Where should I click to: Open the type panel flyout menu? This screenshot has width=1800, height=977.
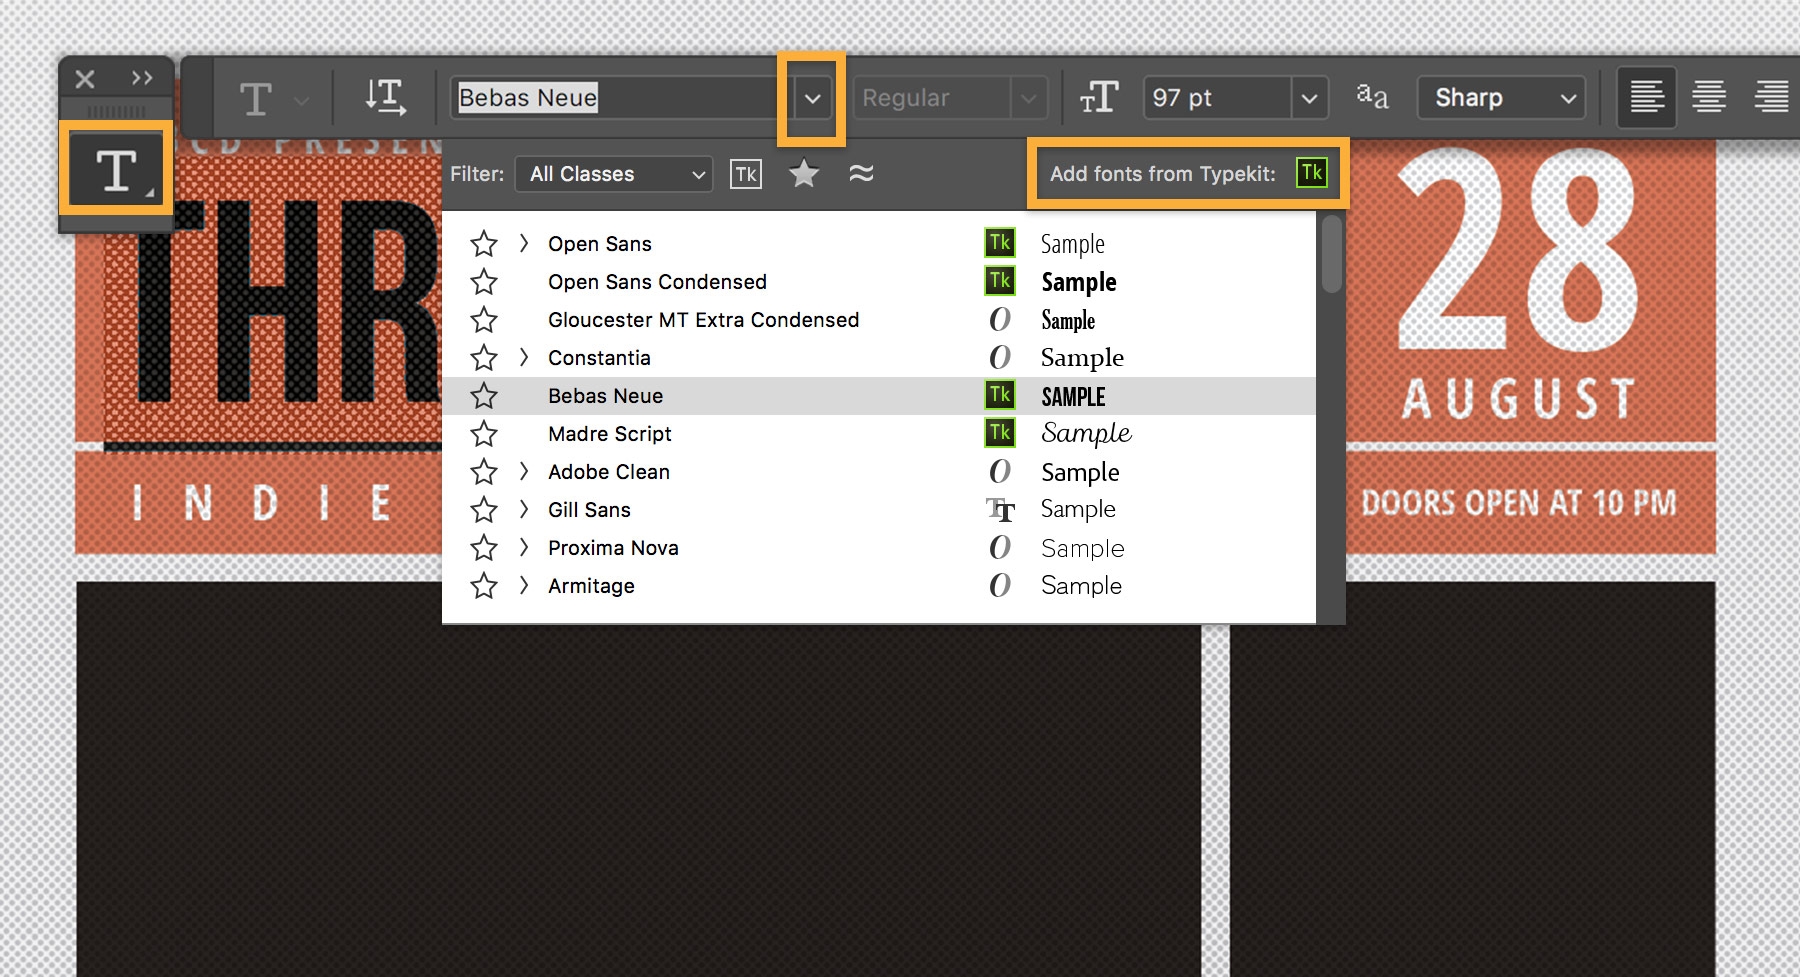coord(141,78)
